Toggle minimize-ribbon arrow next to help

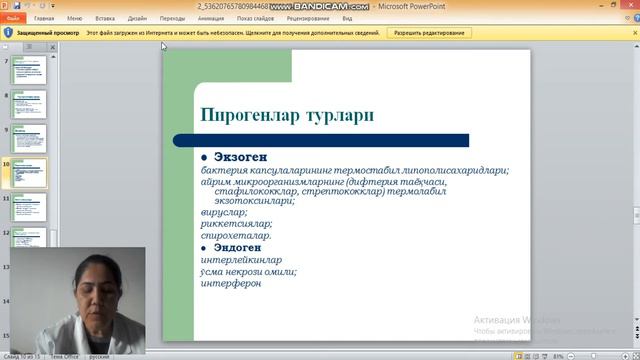click(x=628, y=18)
